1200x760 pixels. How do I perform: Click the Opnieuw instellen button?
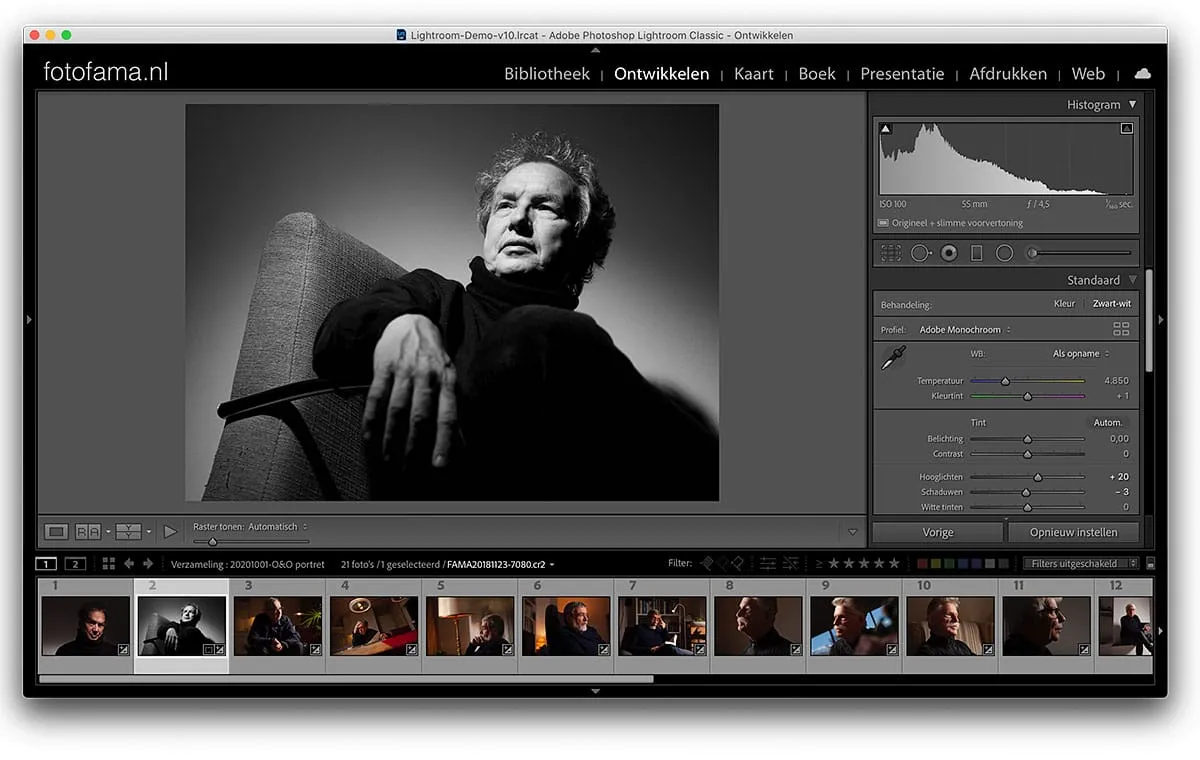[1073, 532]
